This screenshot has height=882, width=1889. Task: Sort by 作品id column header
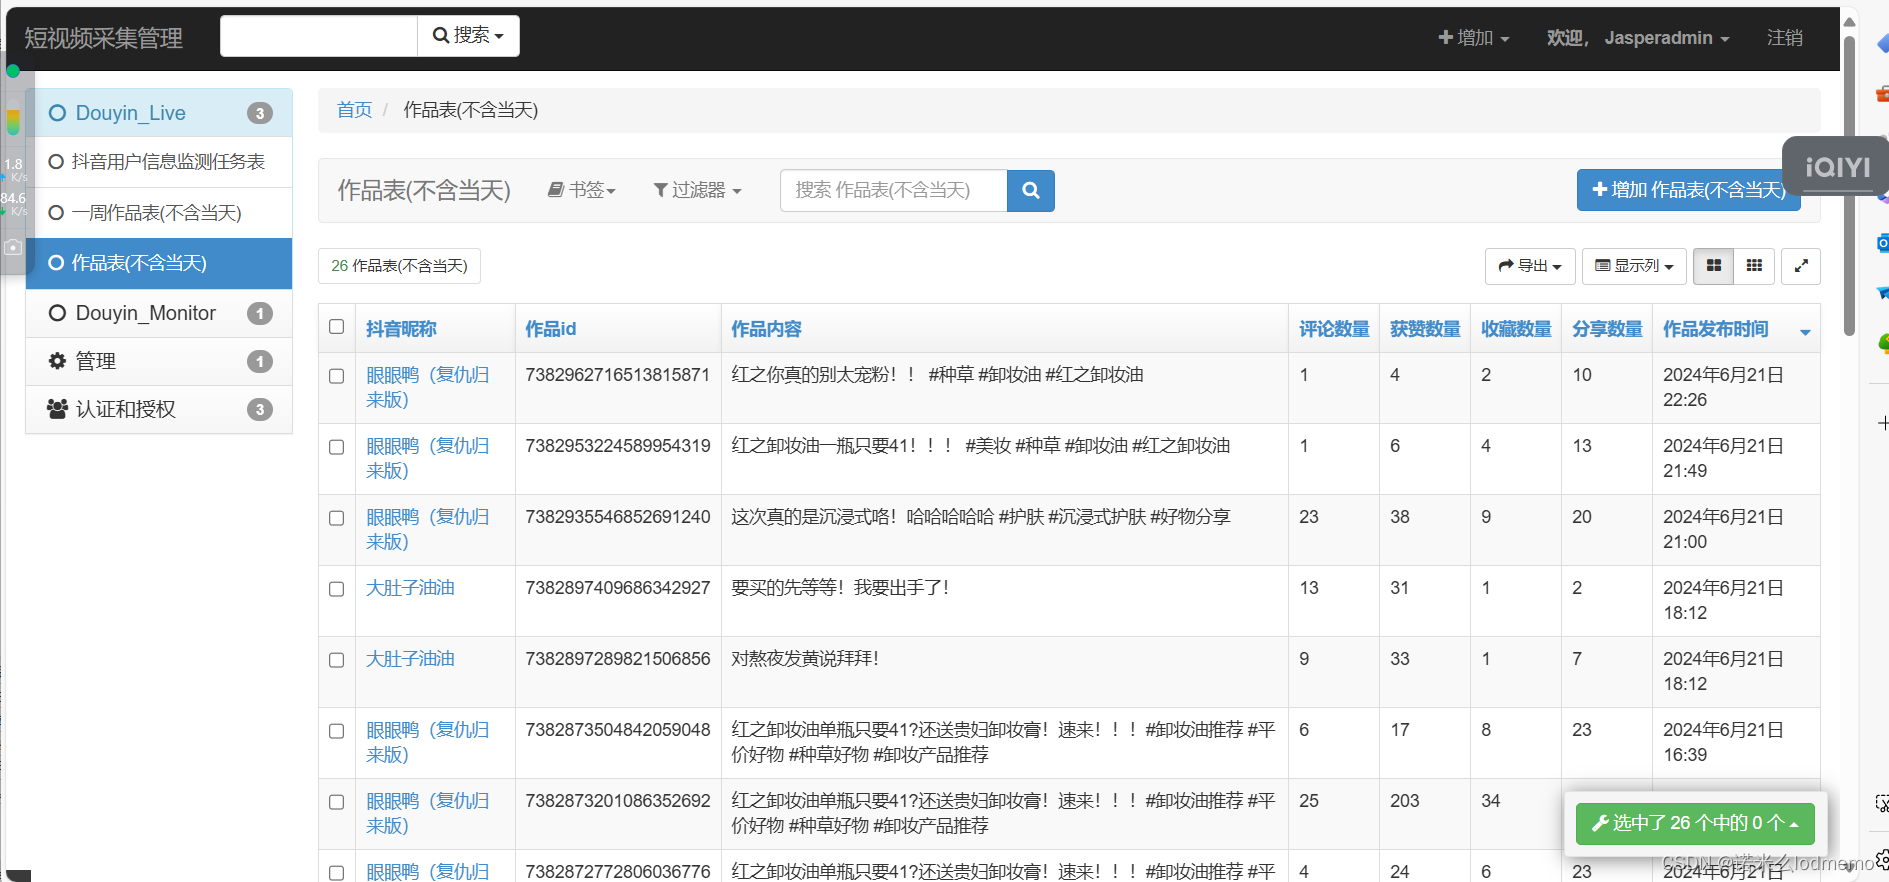[551, 329]
